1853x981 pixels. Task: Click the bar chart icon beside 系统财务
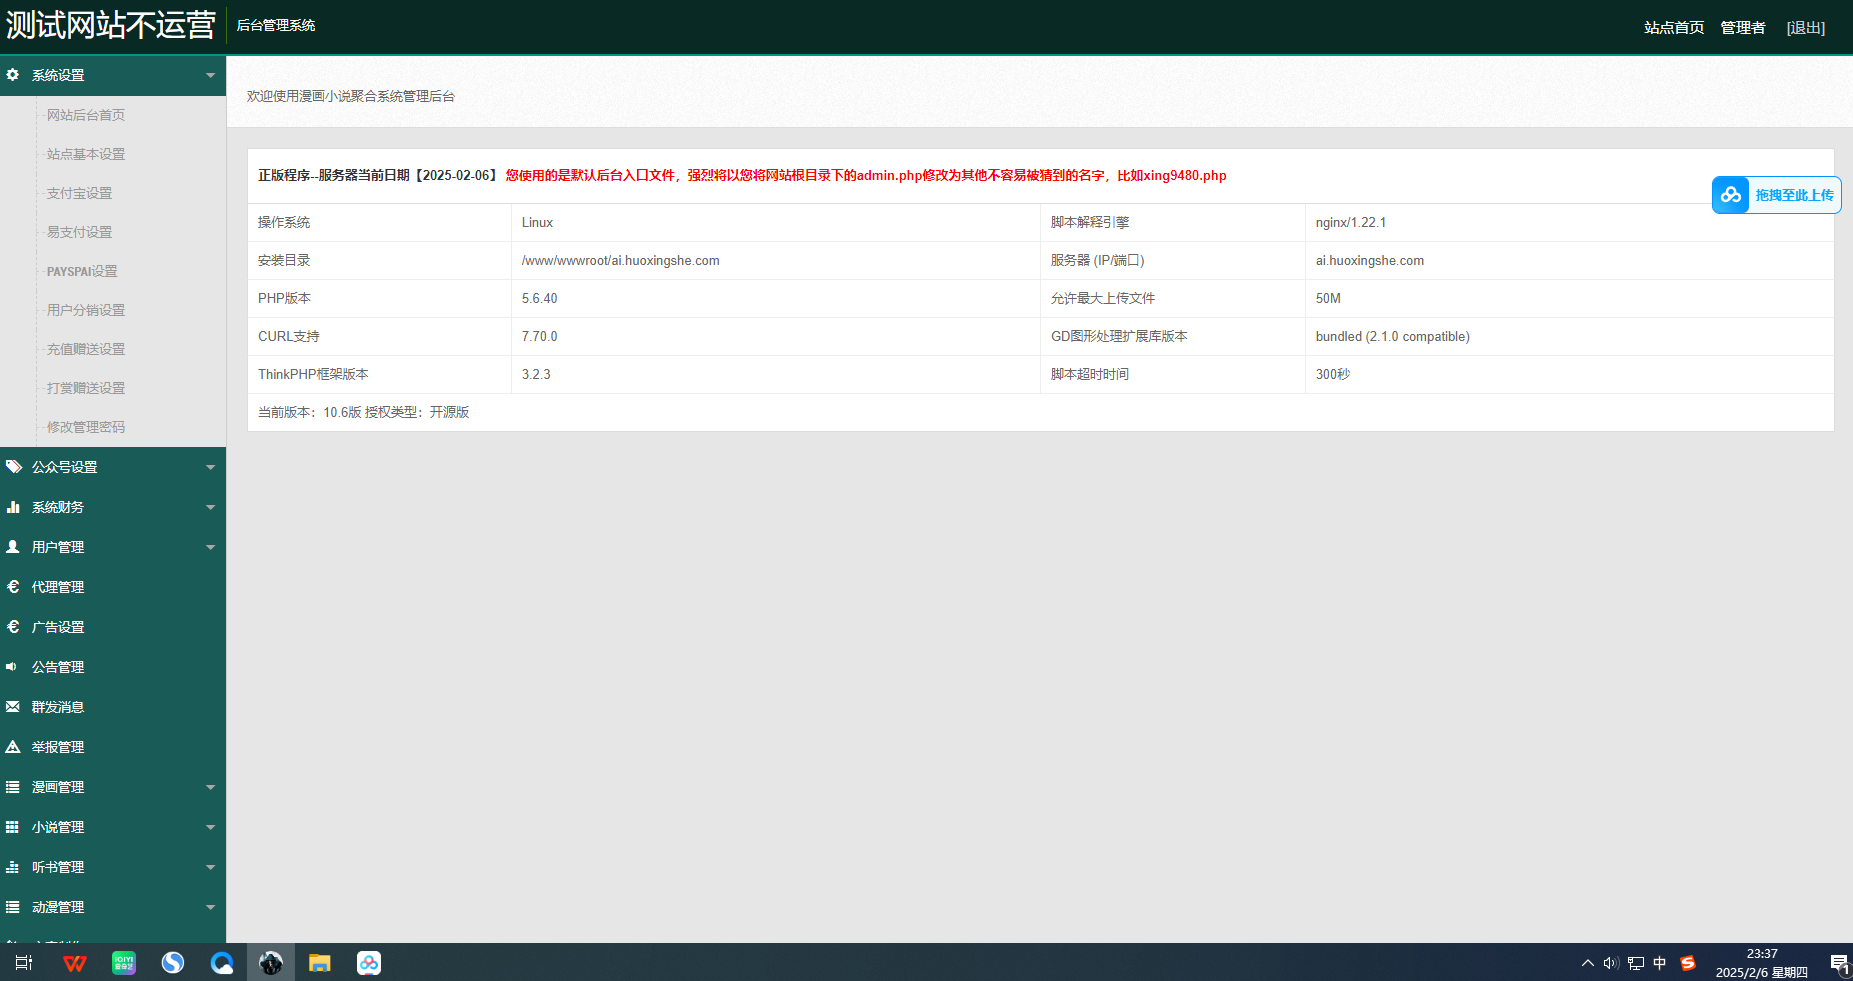coord(13,507)
